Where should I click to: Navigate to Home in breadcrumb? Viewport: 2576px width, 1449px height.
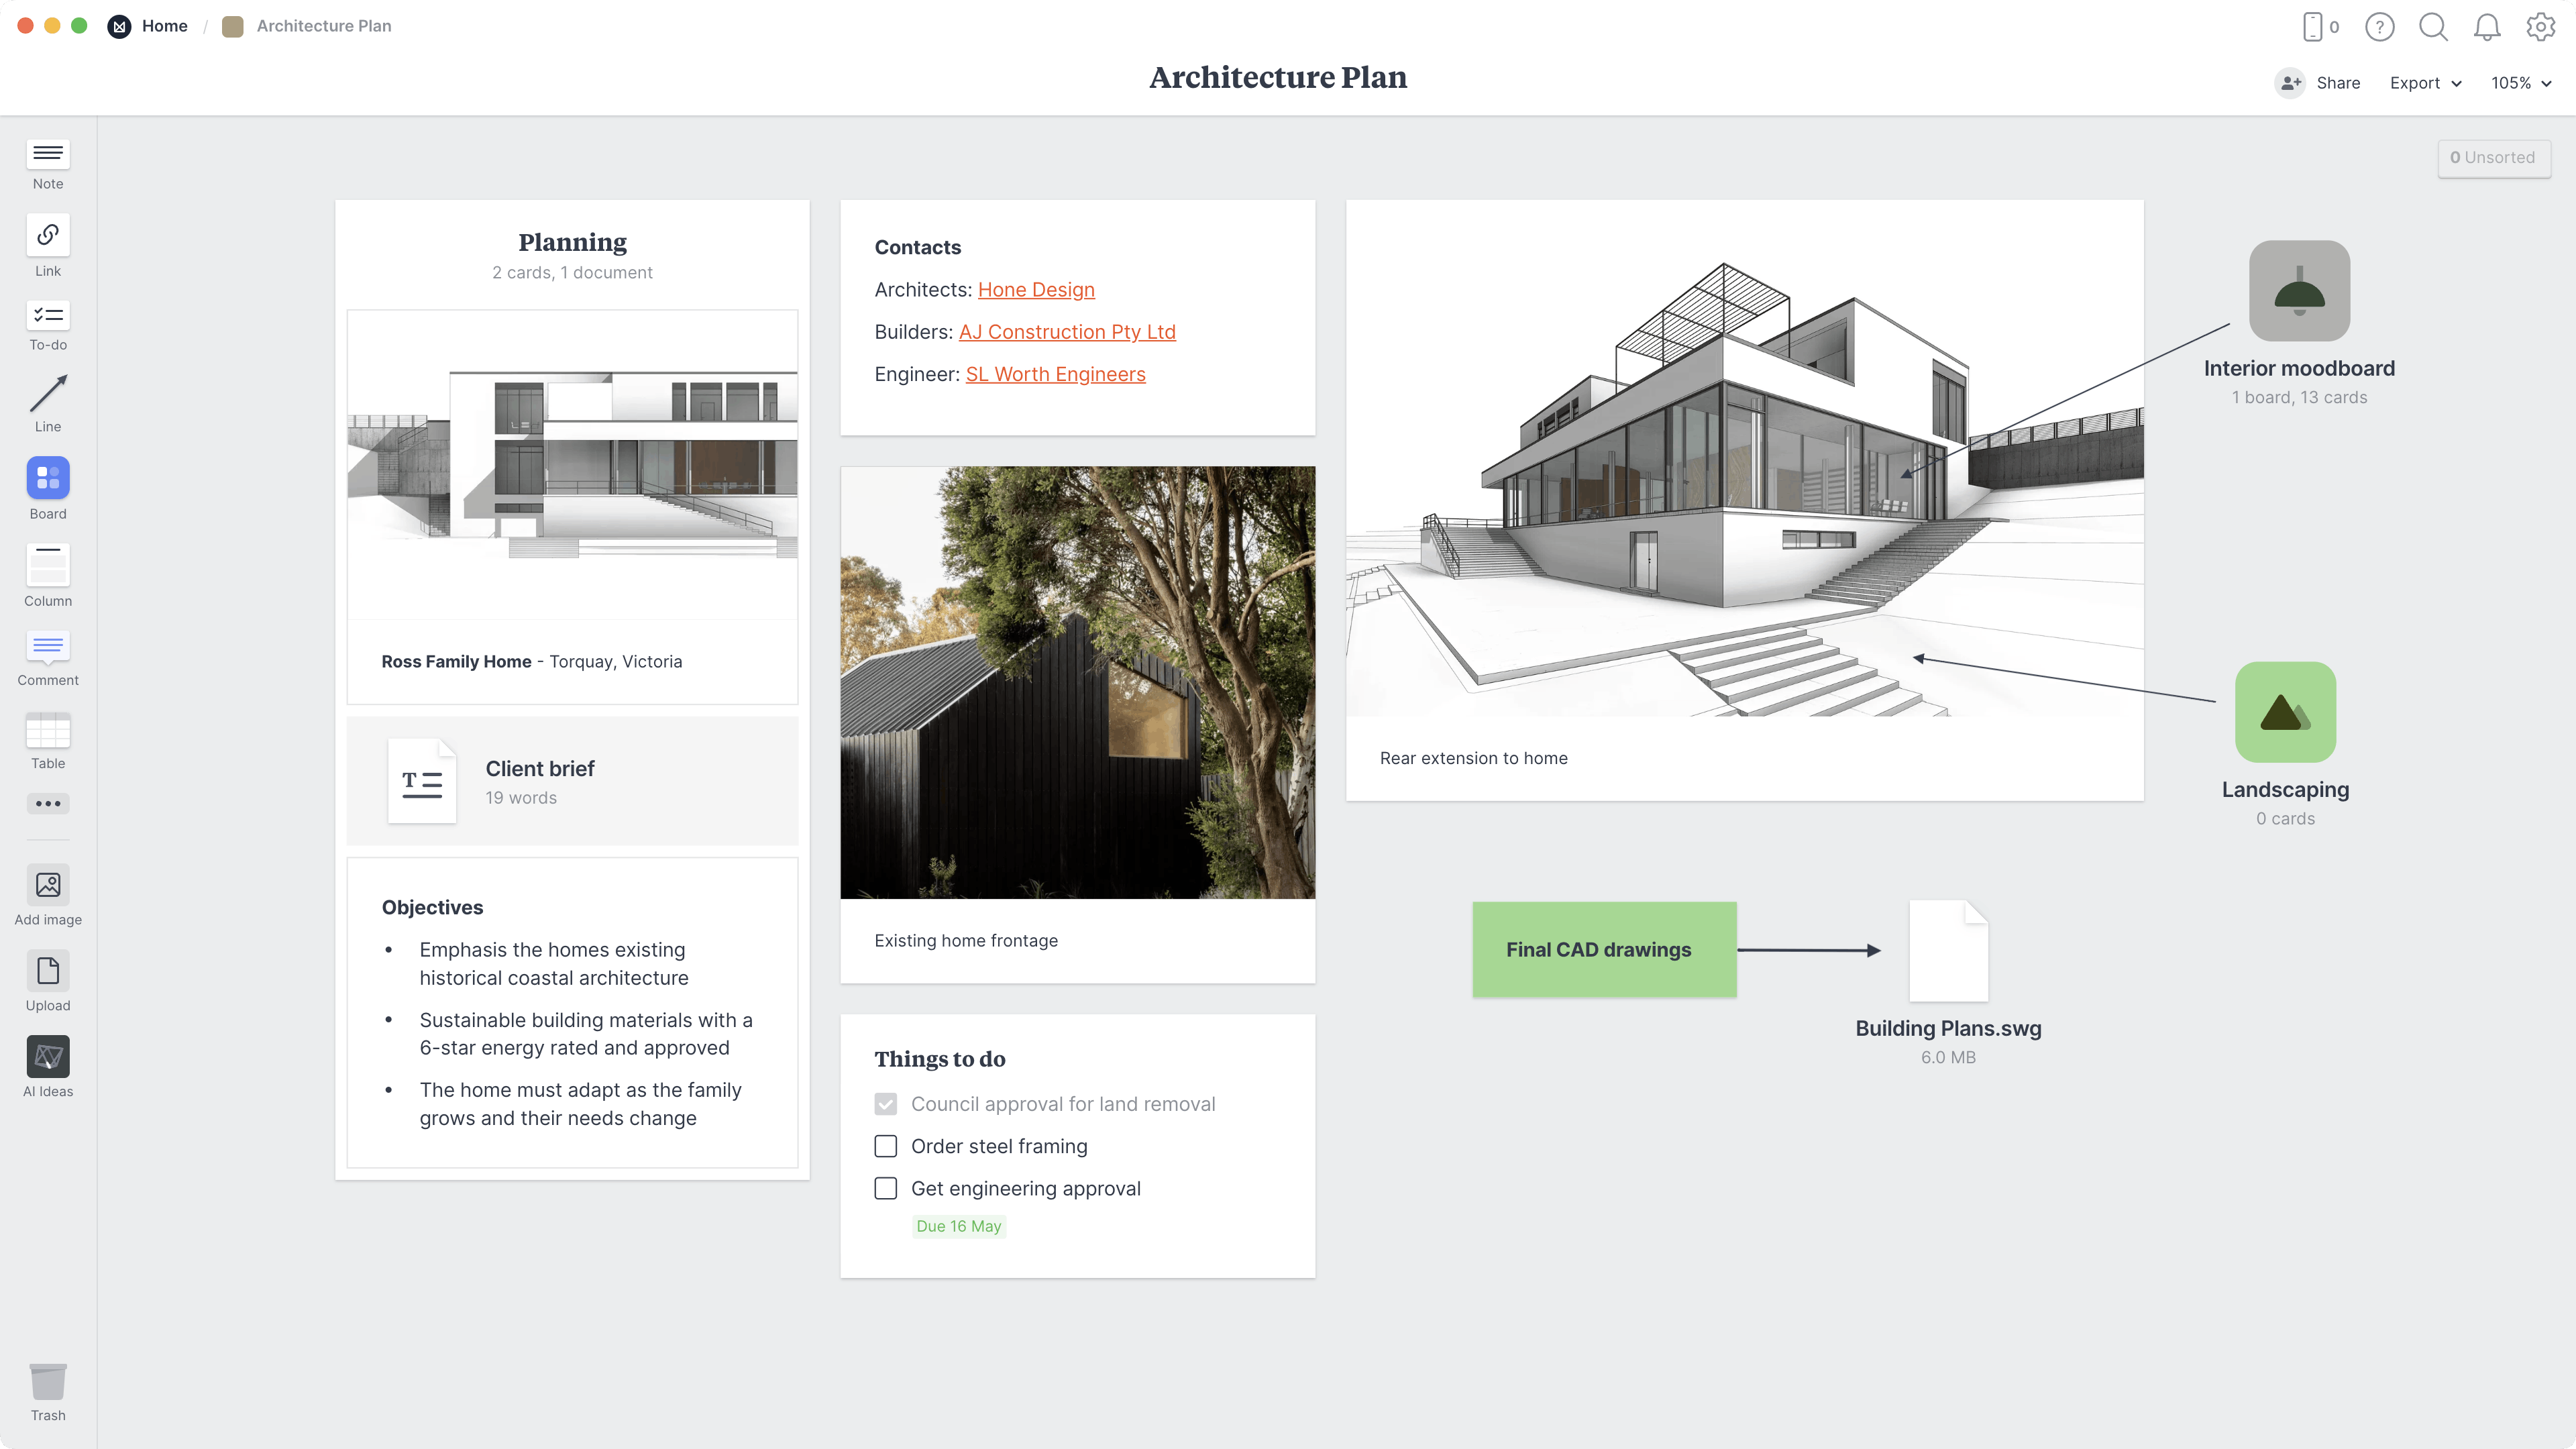click(x=164, y=26)
